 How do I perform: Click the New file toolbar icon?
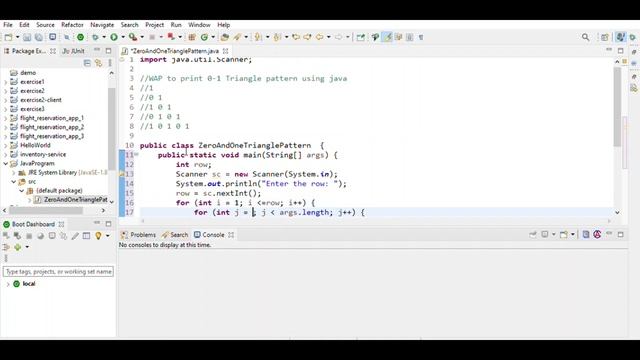(8, 37)
